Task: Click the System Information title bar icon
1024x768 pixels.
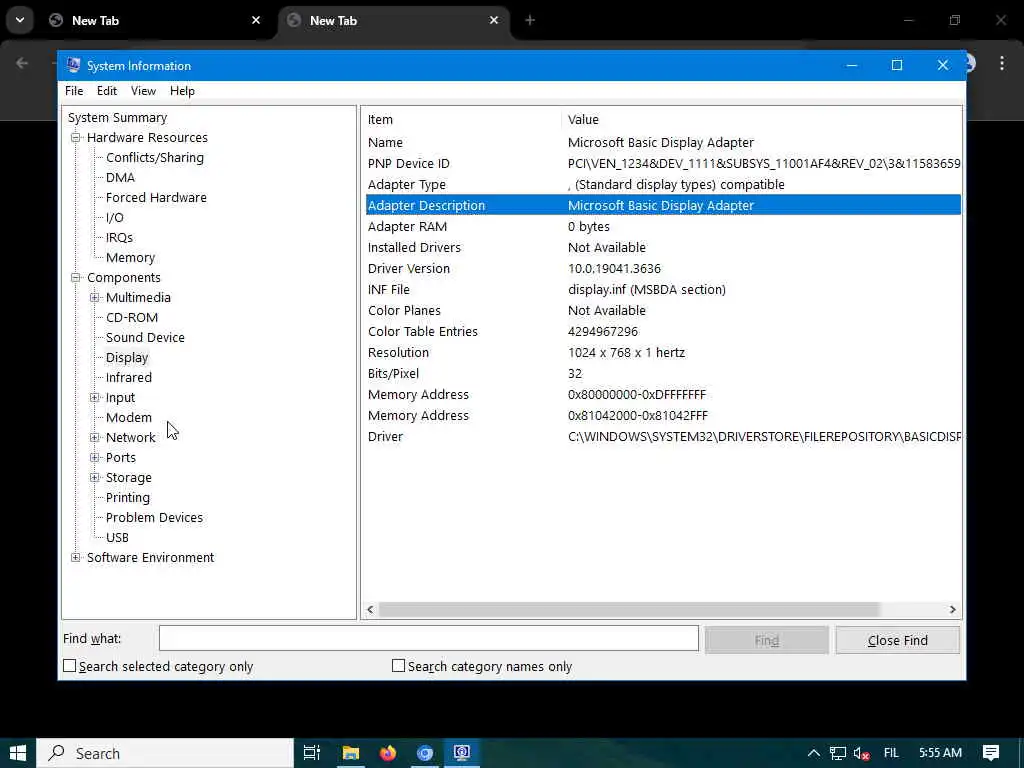Action: click(x=73, y=65)
